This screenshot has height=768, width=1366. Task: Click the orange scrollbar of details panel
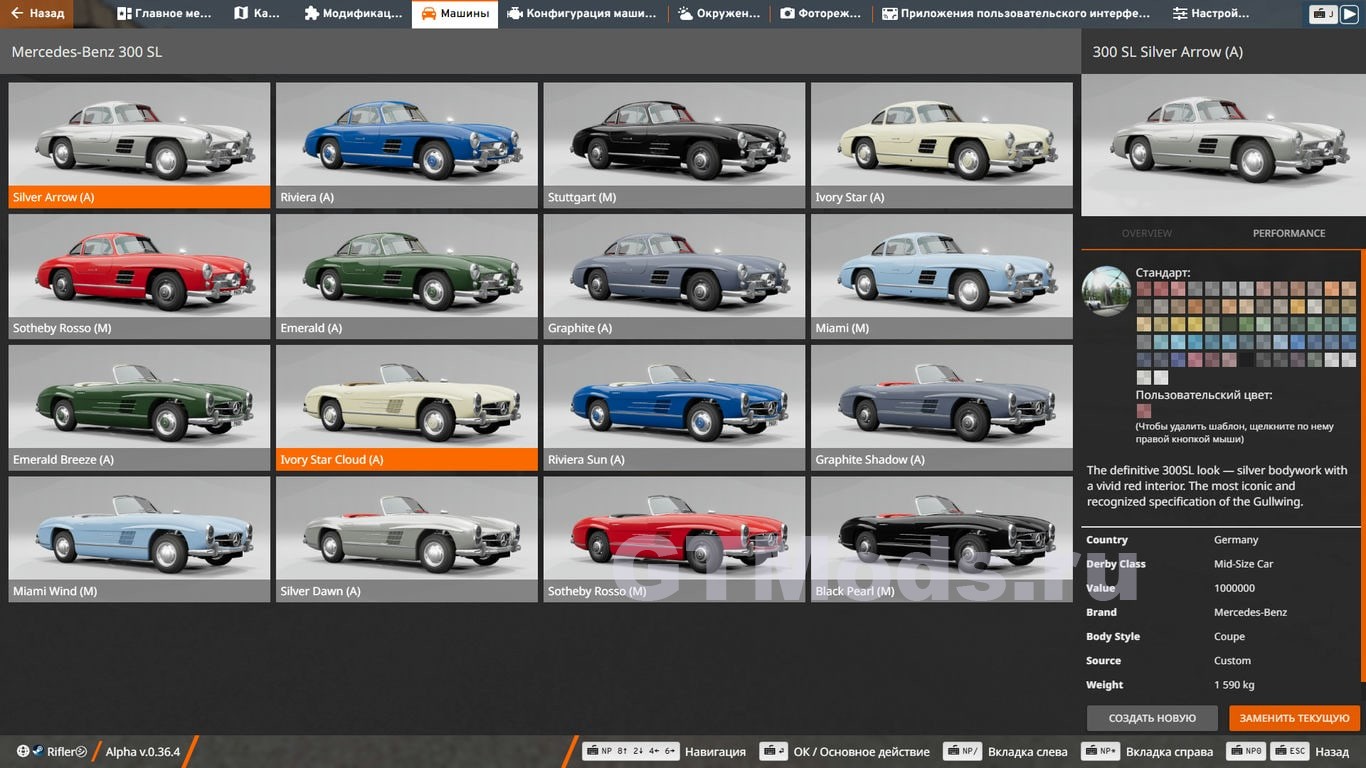point(1362,465)
